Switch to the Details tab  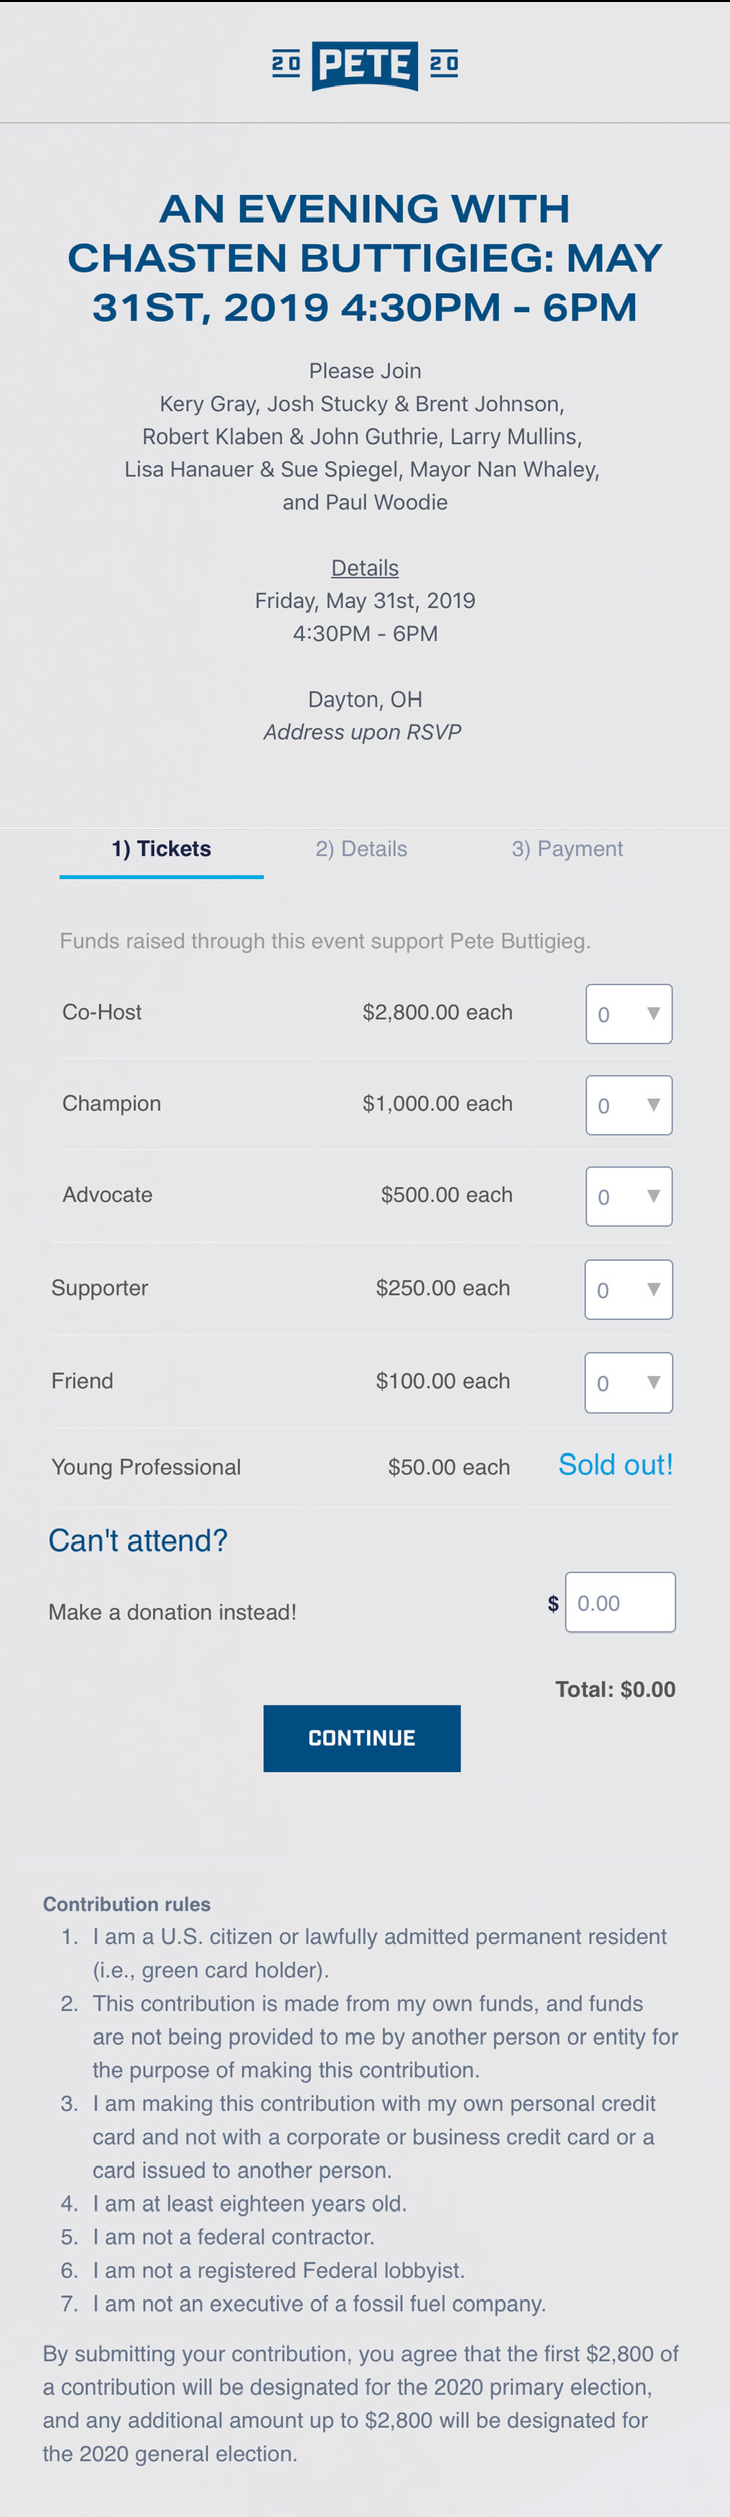coord(361,849)
